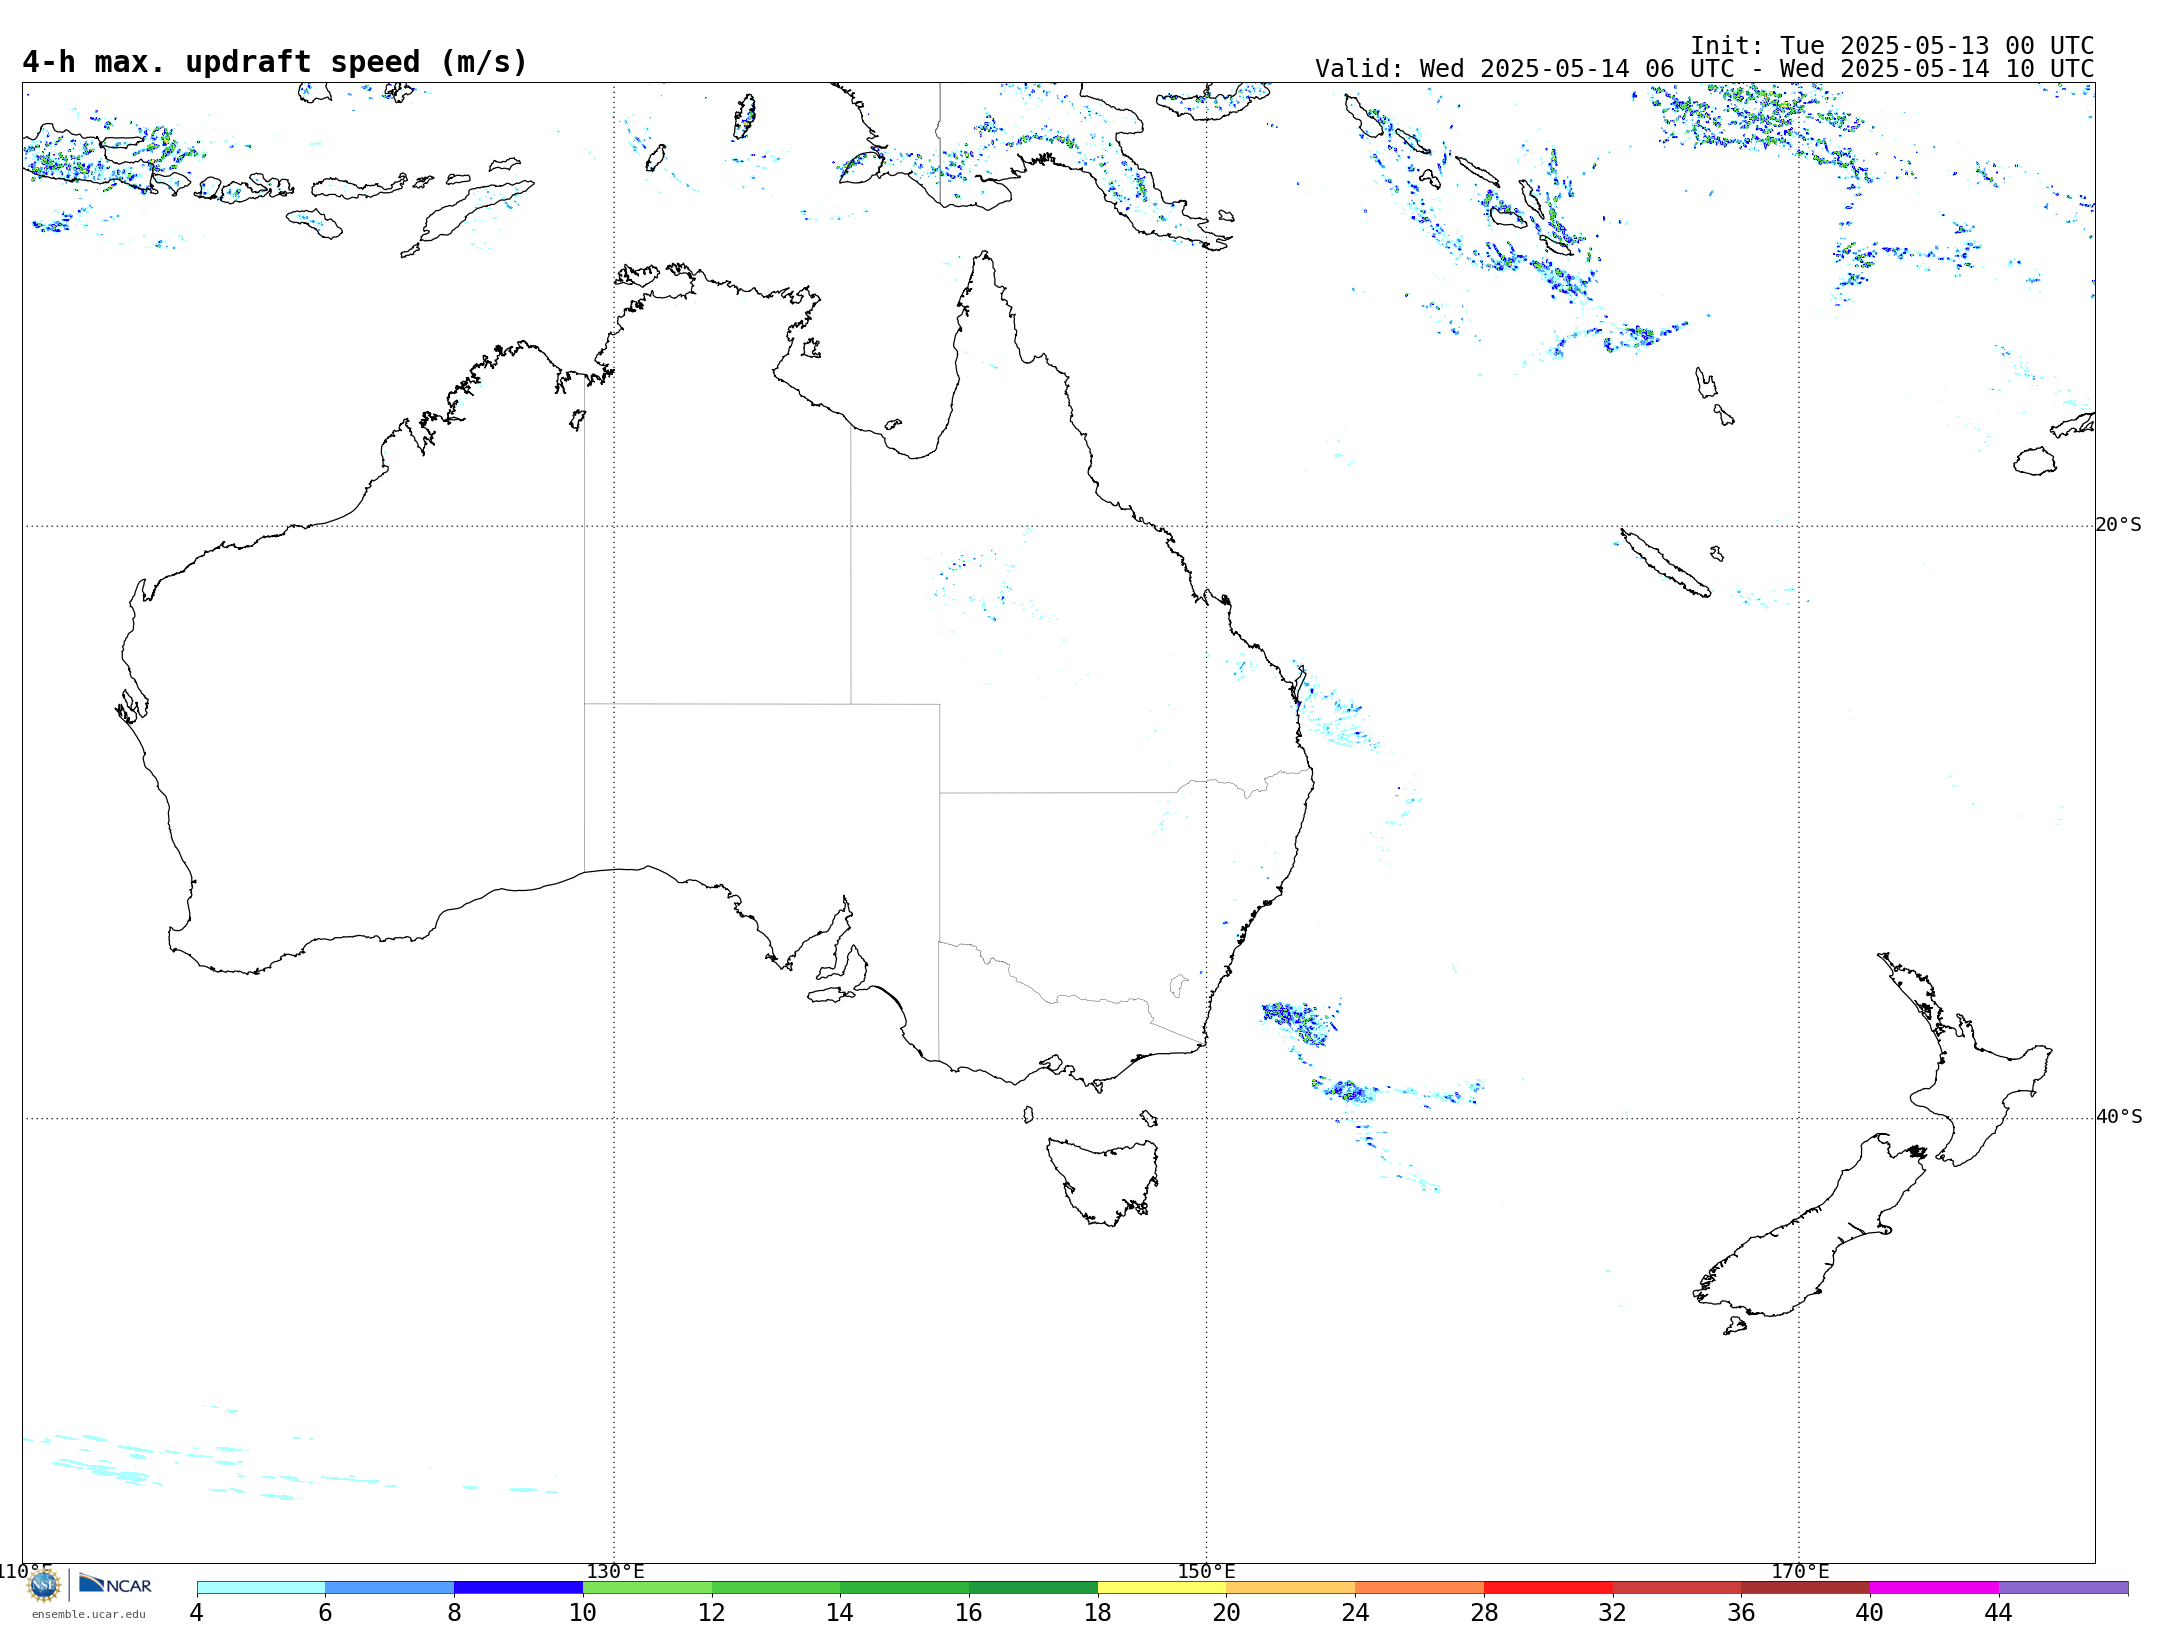Pick the brown 36–40 m/s swatch
The height and width of the screenshot is (1626, 2160).
(1805, 1588)
